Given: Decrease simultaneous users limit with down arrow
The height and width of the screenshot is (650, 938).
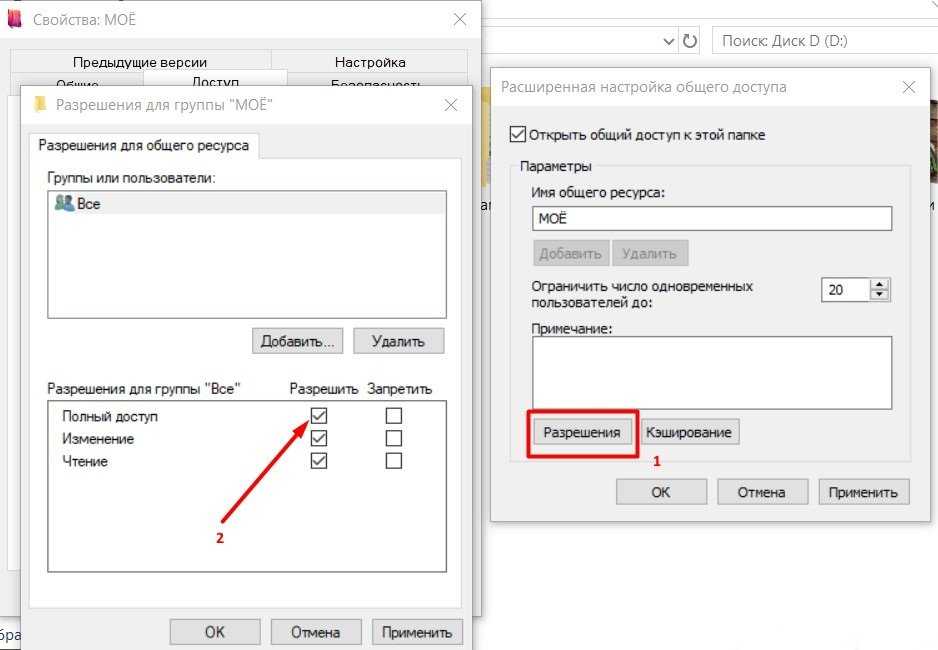Looking at the screenshot, I should pos(879,295).
